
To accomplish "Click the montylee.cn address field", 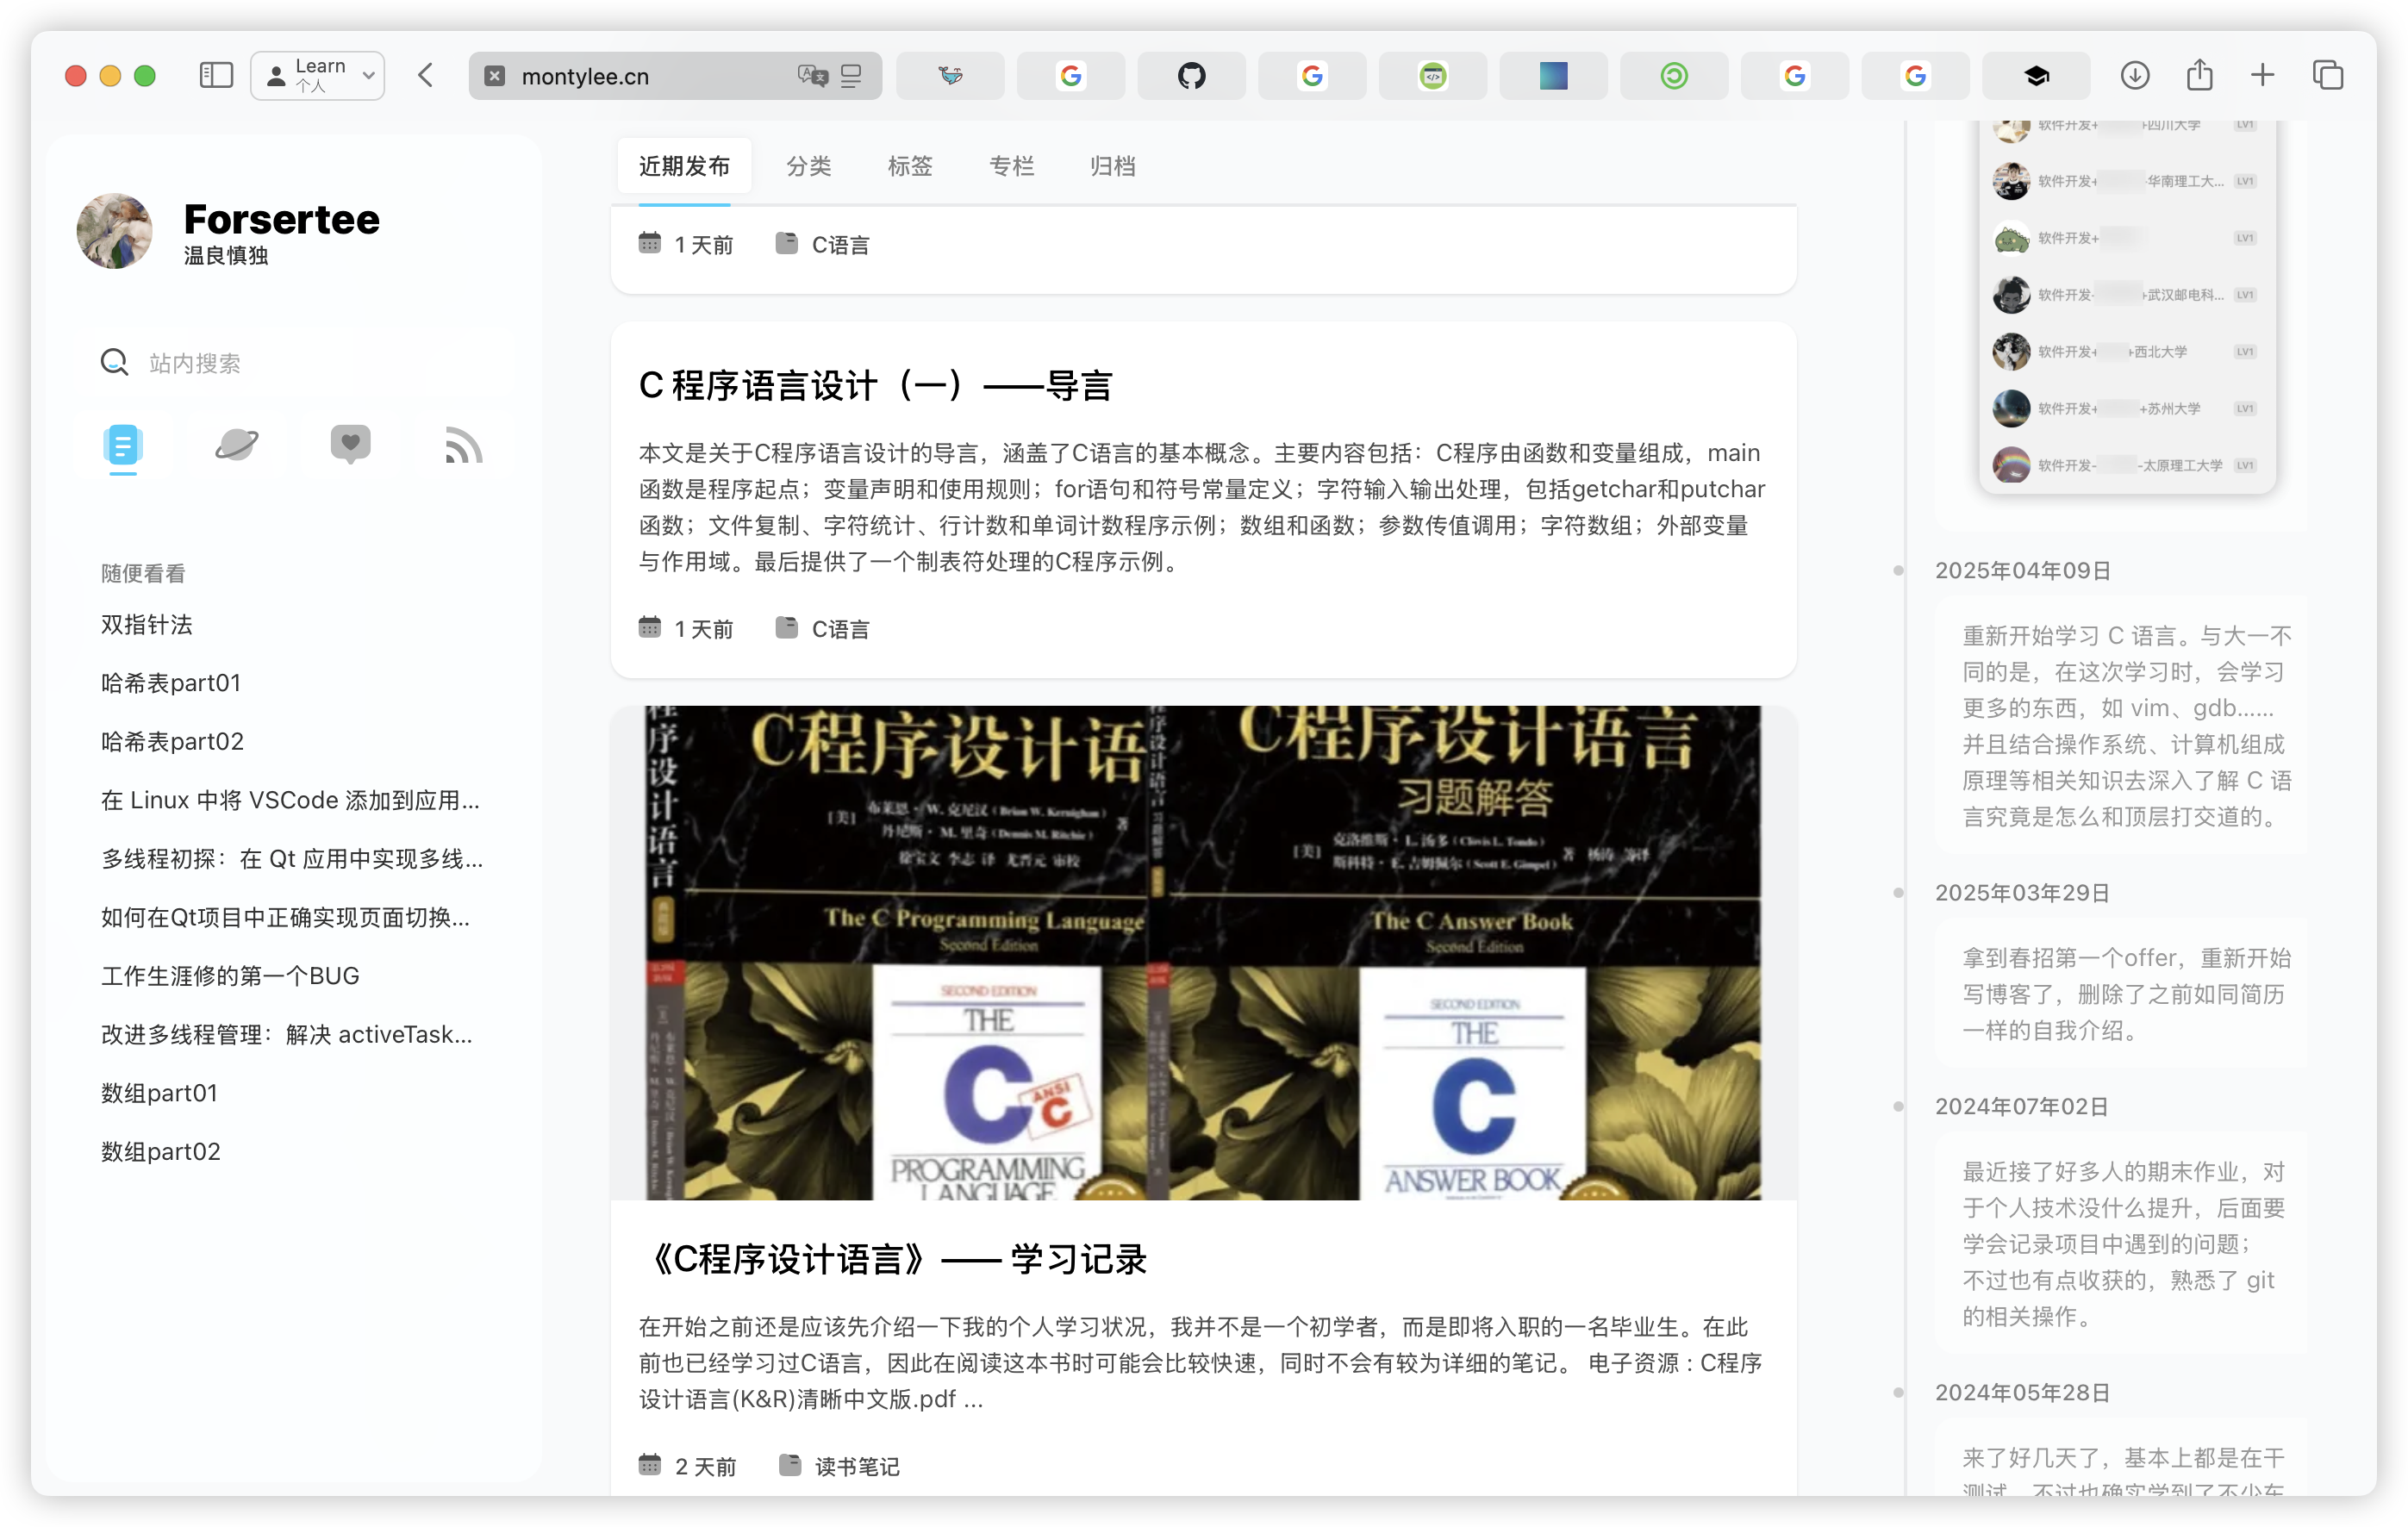I will (x=676, y=76).
